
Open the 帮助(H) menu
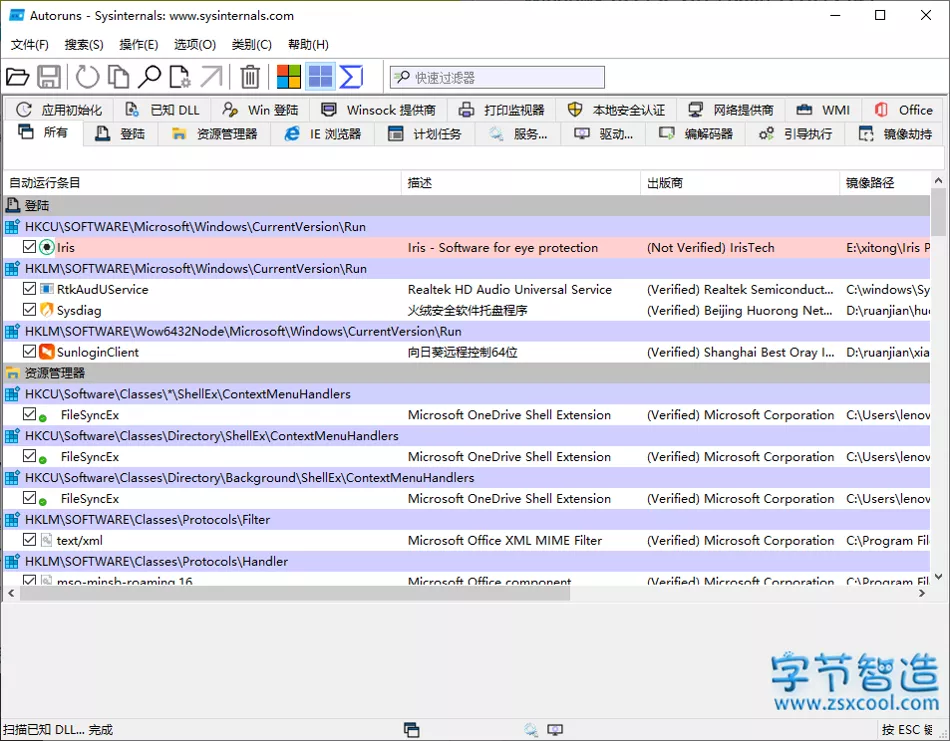[308, 44]
